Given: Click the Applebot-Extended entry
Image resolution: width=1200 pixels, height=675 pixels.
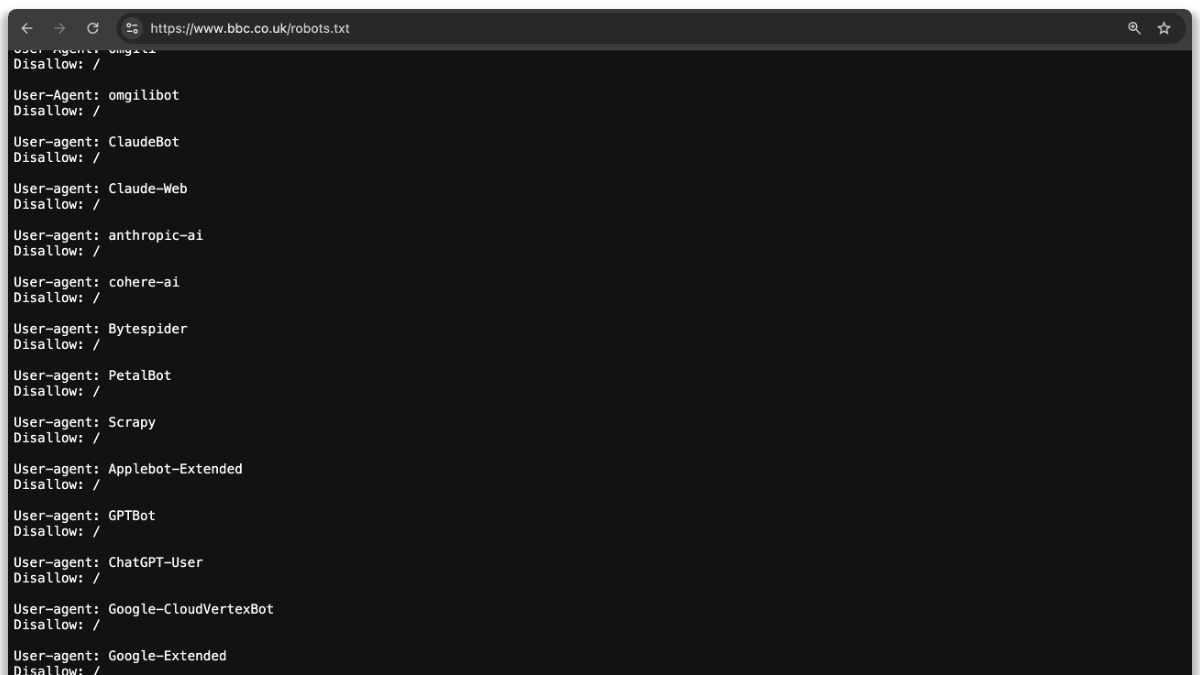Looking at the screenshot, I should pos(128,469).
